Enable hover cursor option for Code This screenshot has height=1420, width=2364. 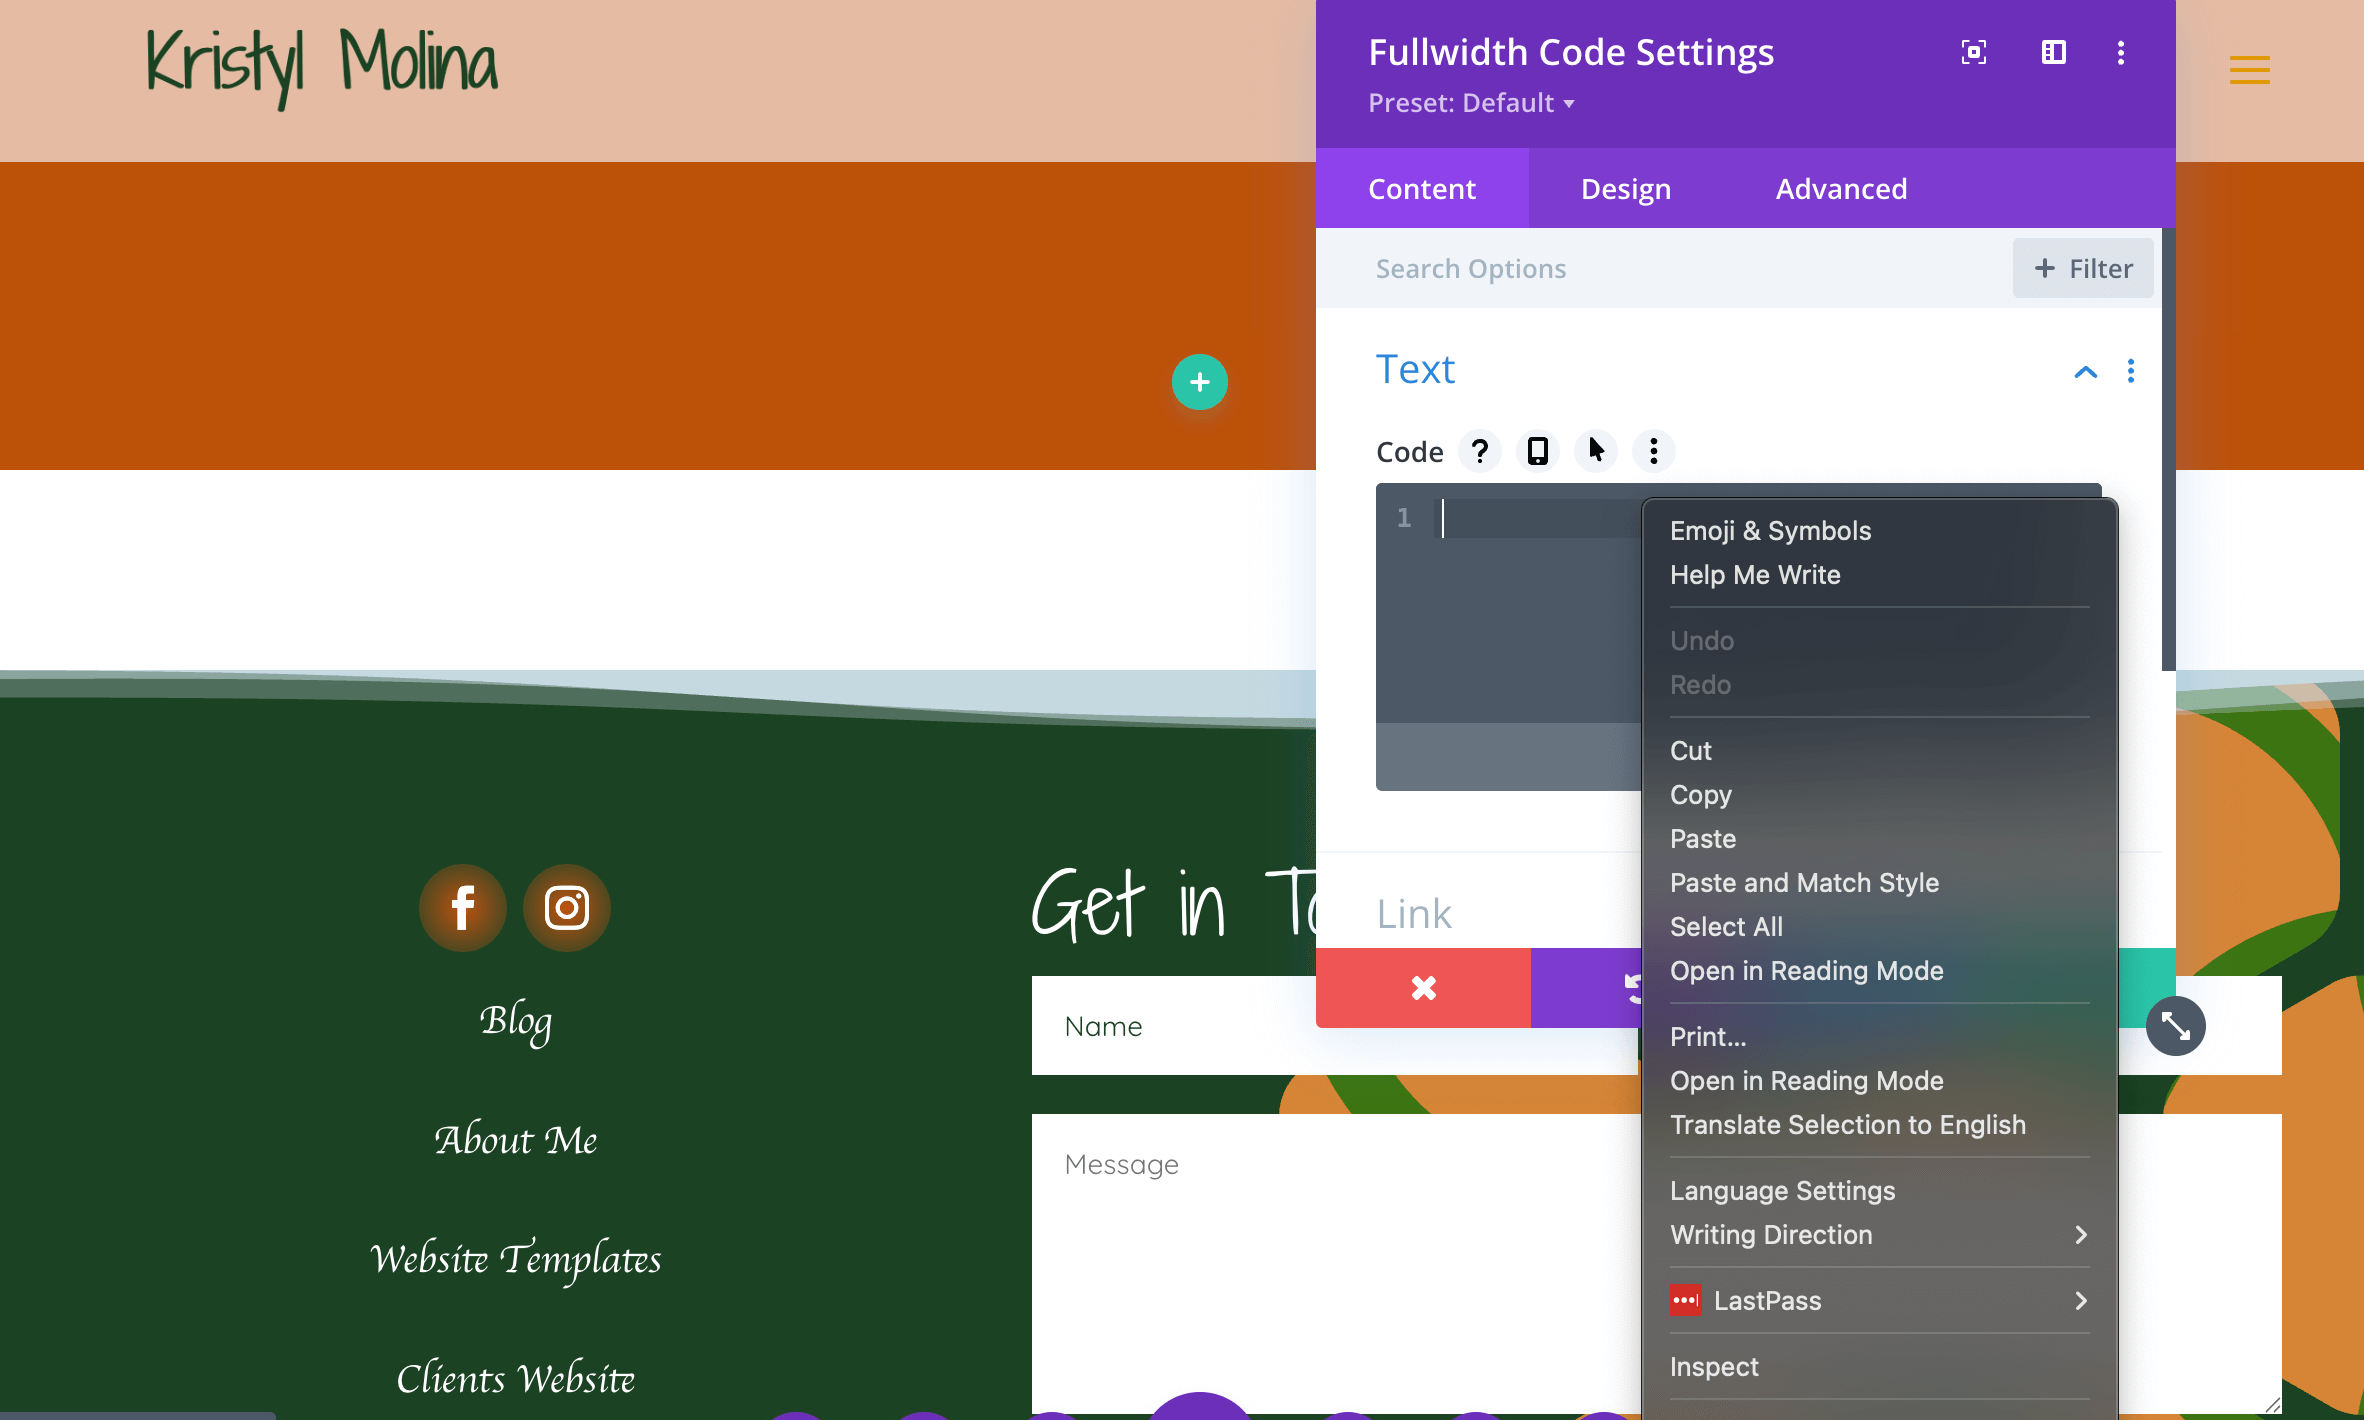point(1596,451)
